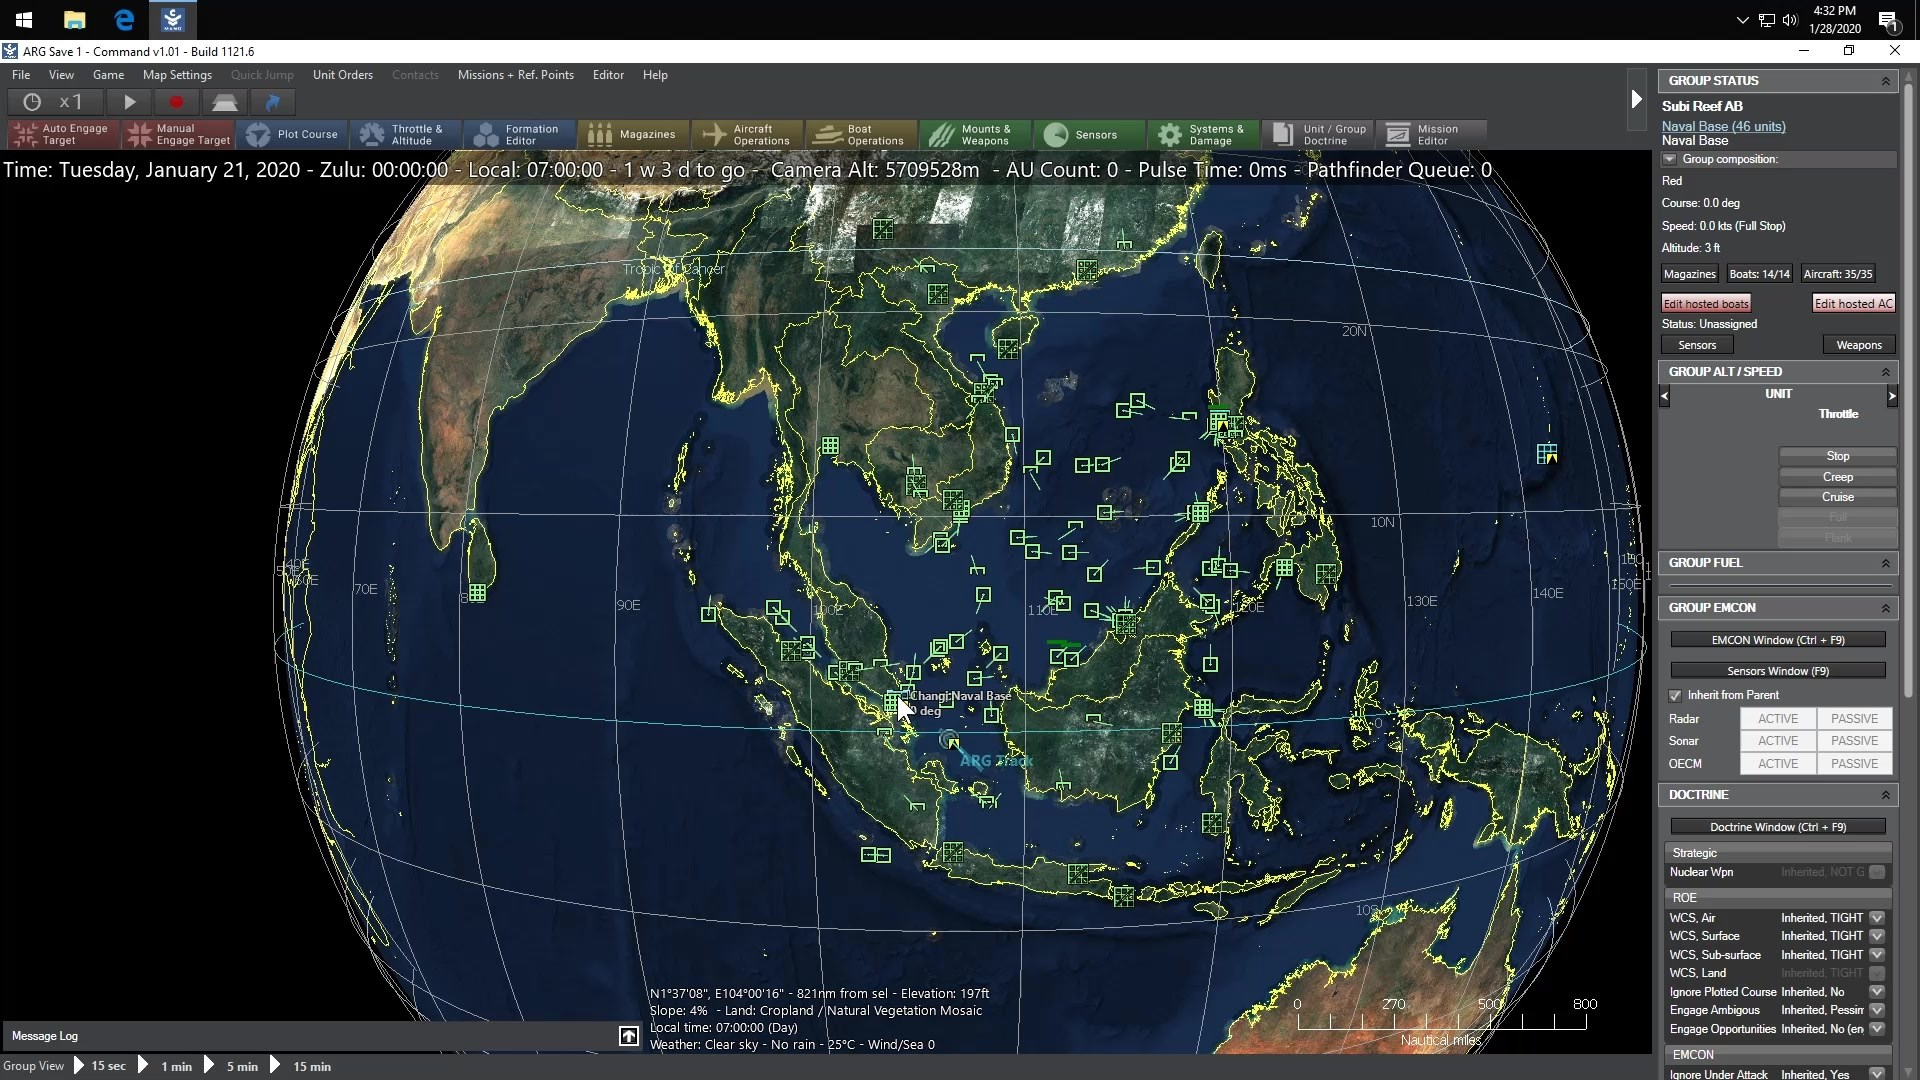Open the Windows Start menu

24,19
